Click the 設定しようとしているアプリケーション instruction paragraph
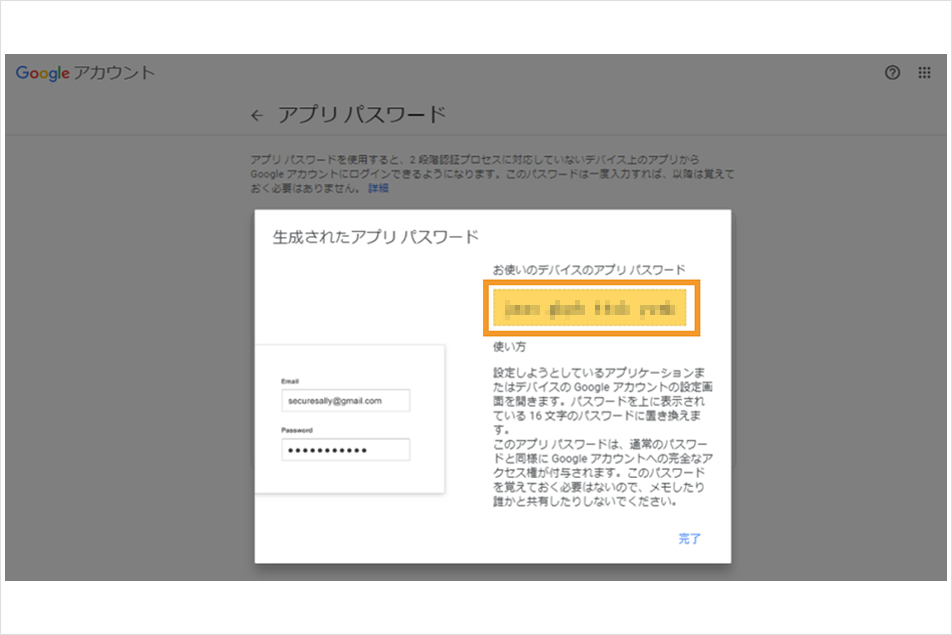Viewport: 952px width, 635px height. [x=602, y=401]
